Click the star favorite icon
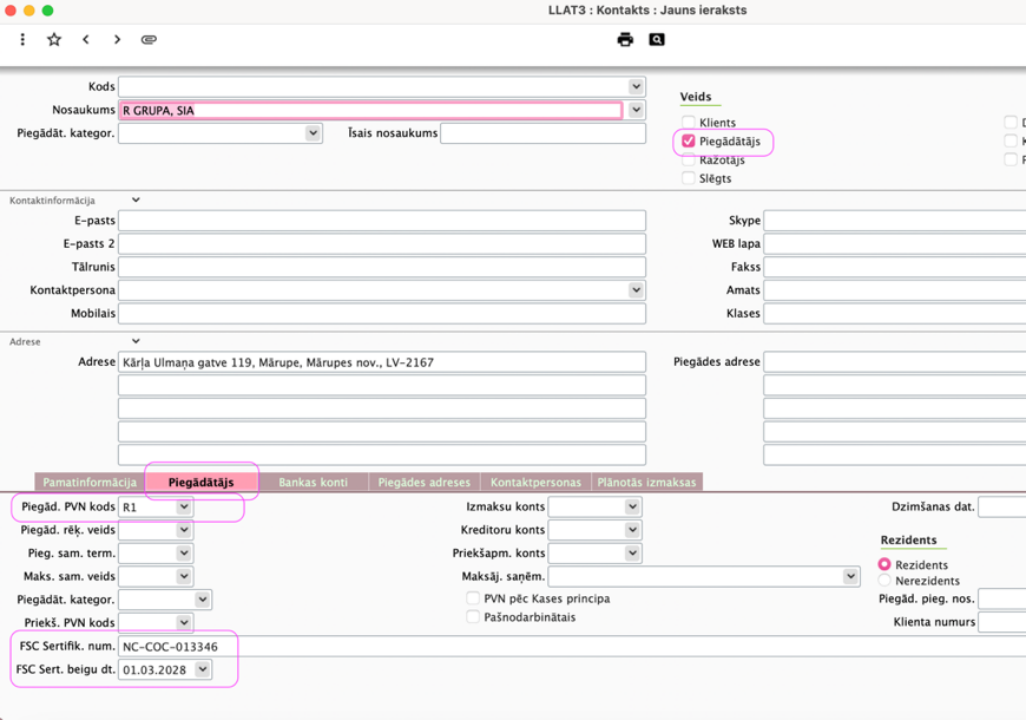The height and width of the screenshot is (720, 1026). pos(54,40)
